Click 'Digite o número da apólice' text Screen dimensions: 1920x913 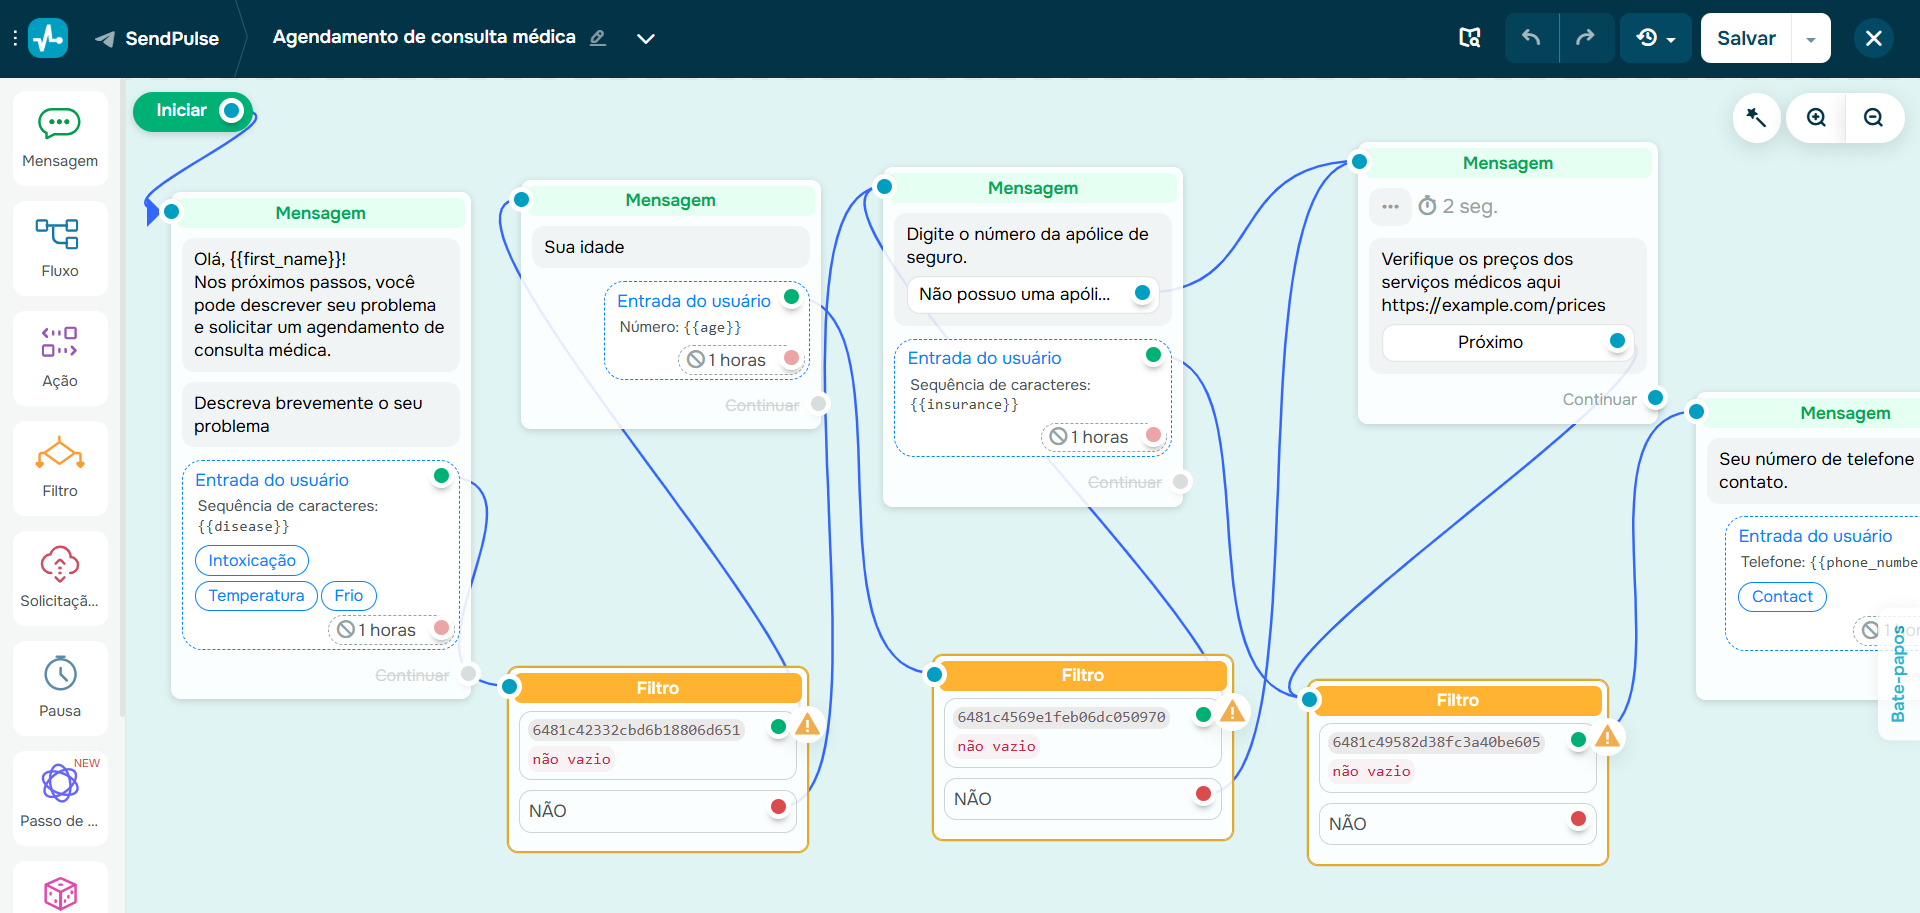click(x=1028, y=245)
